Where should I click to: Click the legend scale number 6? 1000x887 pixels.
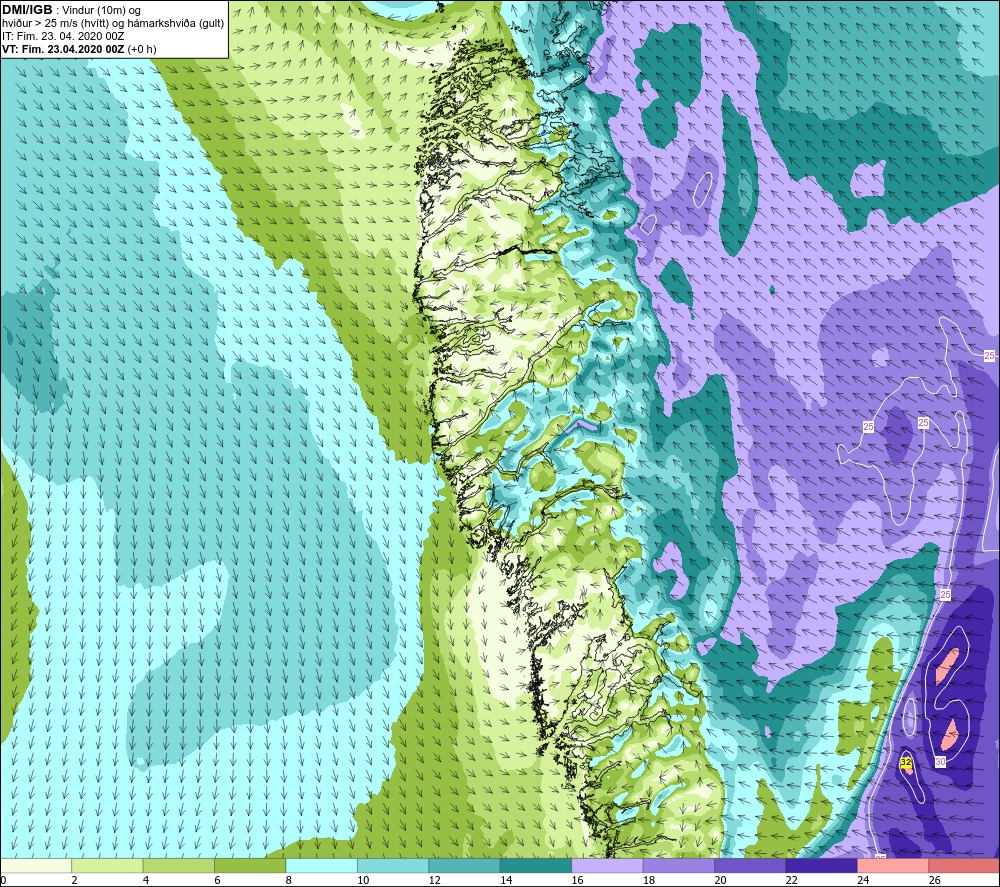coord(217,880)
